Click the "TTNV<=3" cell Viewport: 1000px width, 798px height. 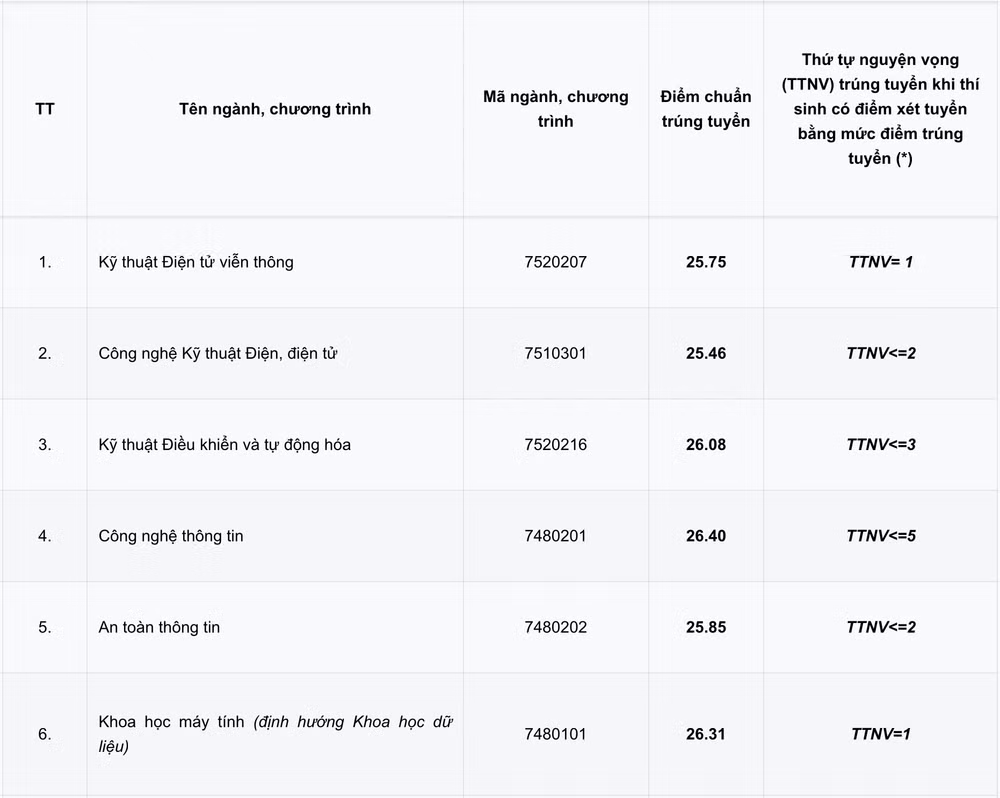point(881,445)
